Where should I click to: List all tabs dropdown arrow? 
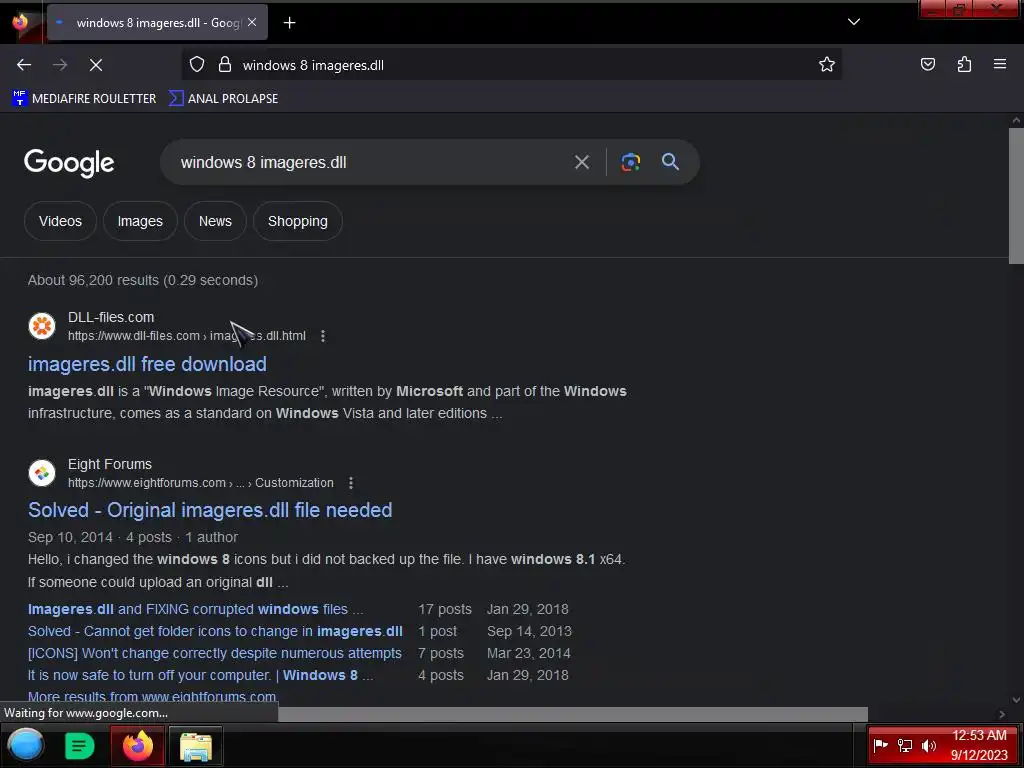click(854, 22)
